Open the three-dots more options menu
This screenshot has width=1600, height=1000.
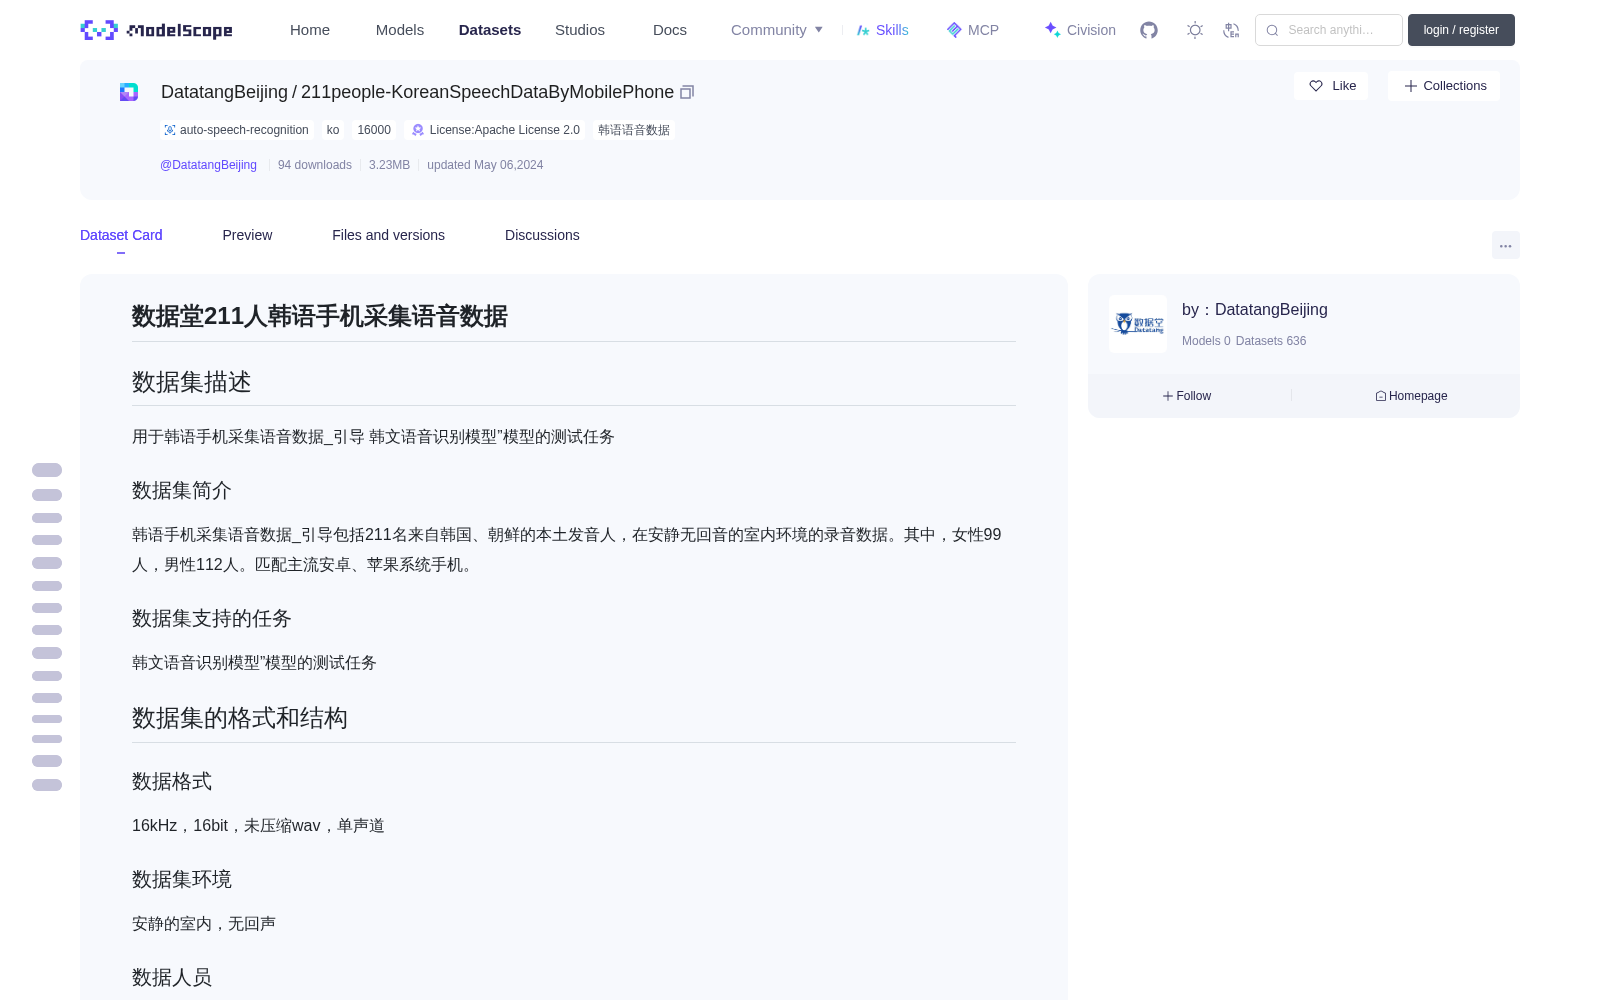click(x=1506, y=245)
